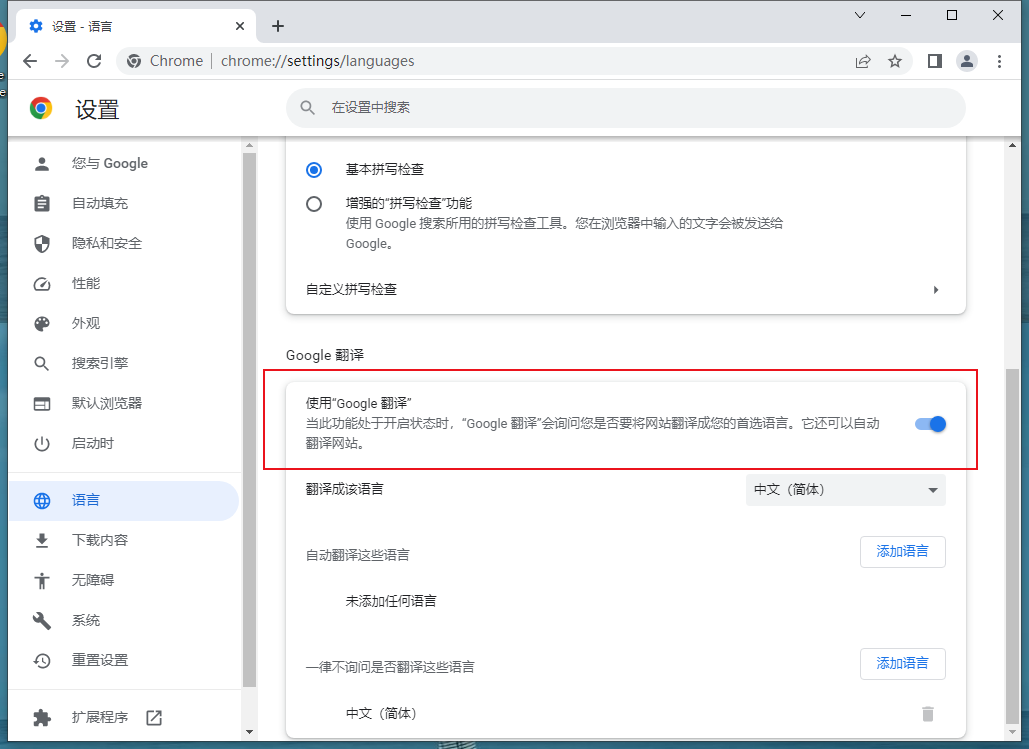Image resolution: width=1029 pixels, height=749 pixels.
Task: Open the profile avatar menu
Action: (967, 61)
